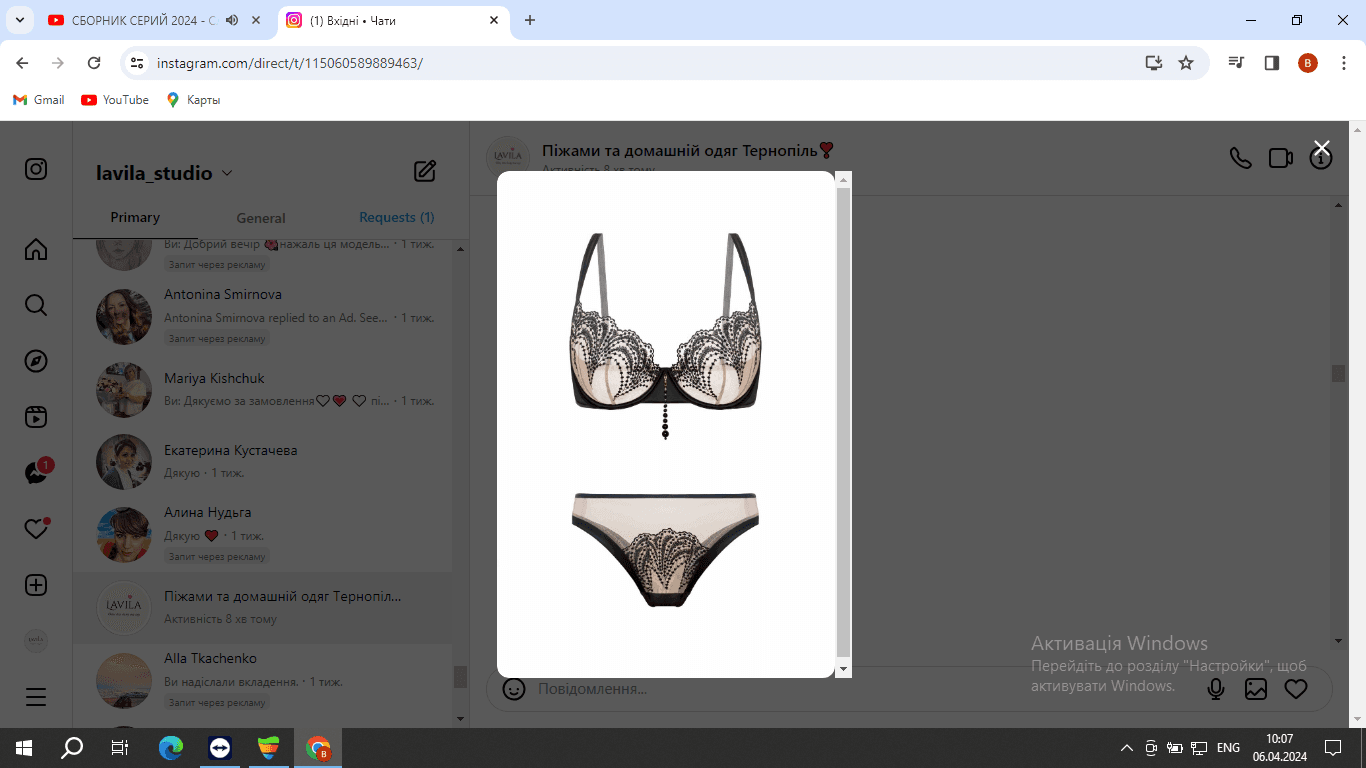
Task: Switch to the YouTube СБОРНИК СЕРИЙ tab
Action: coord(144,20)
